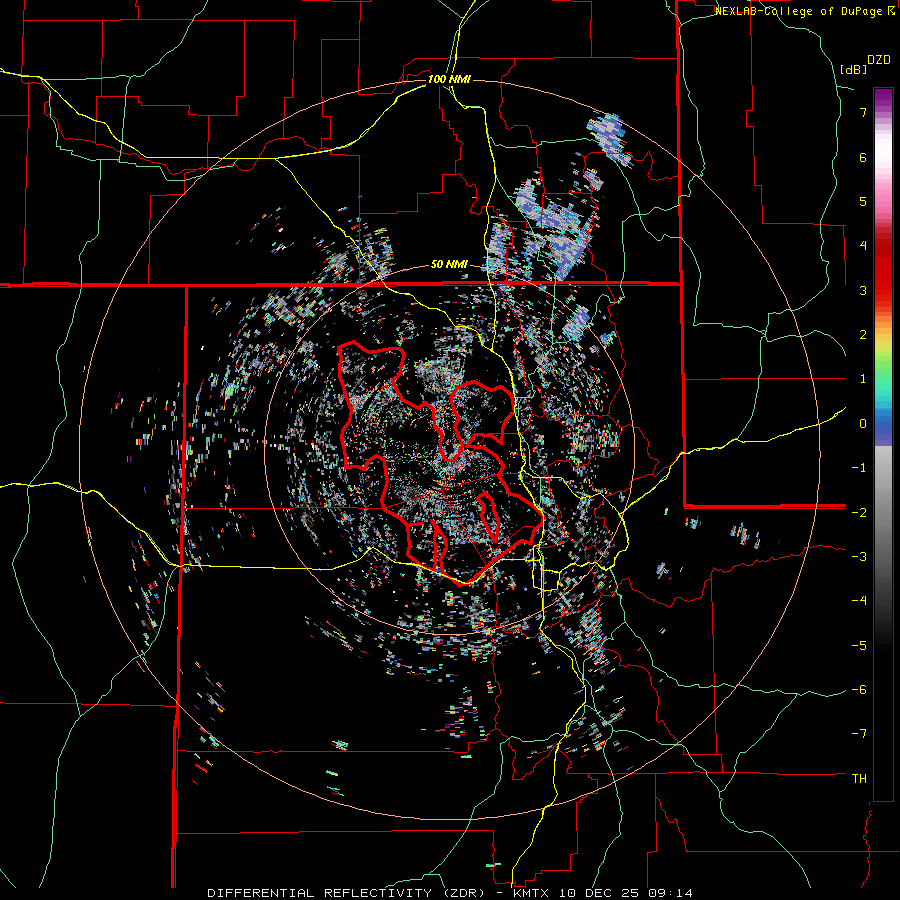Click the NEXLAB-College of DuPage label

800,11
